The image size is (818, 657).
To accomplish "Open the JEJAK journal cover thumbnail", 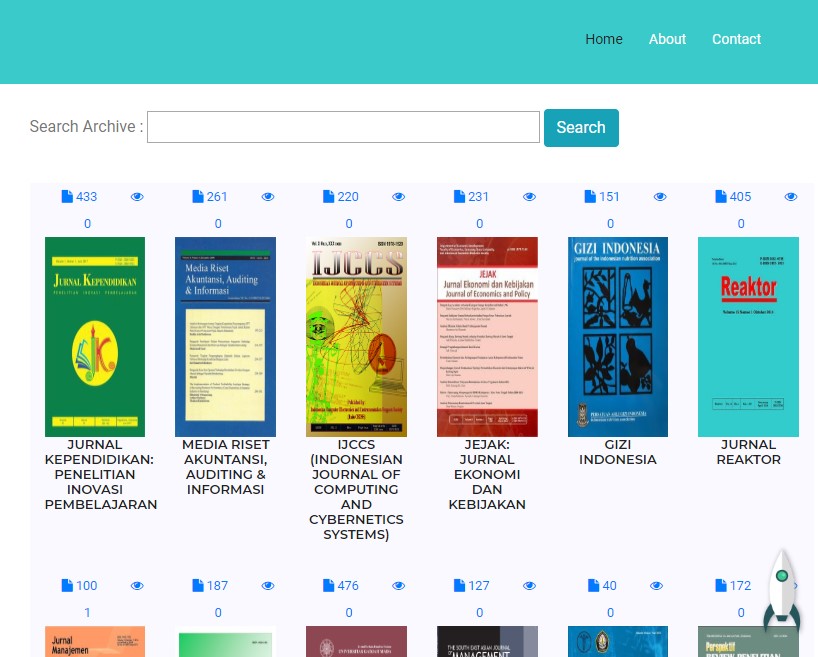I will point(487,336).
